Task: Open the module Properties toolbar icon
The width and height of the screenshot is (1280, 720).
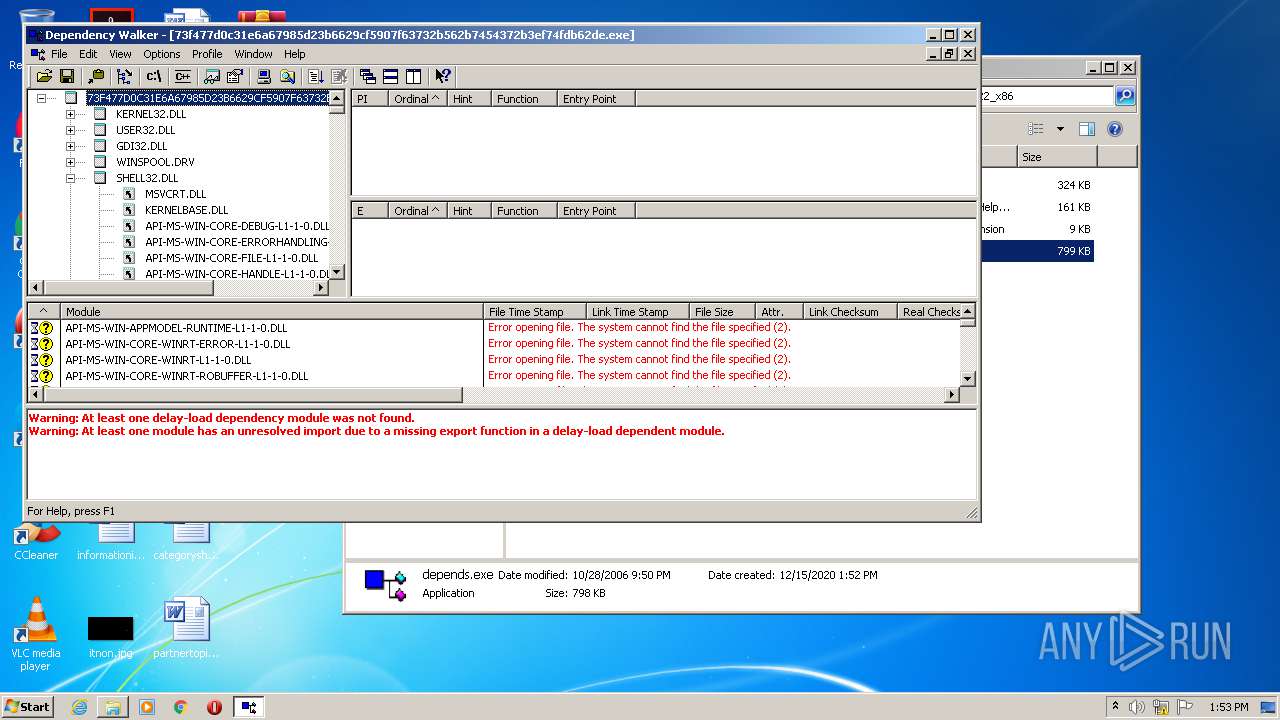Action: [x=235, y=76]
